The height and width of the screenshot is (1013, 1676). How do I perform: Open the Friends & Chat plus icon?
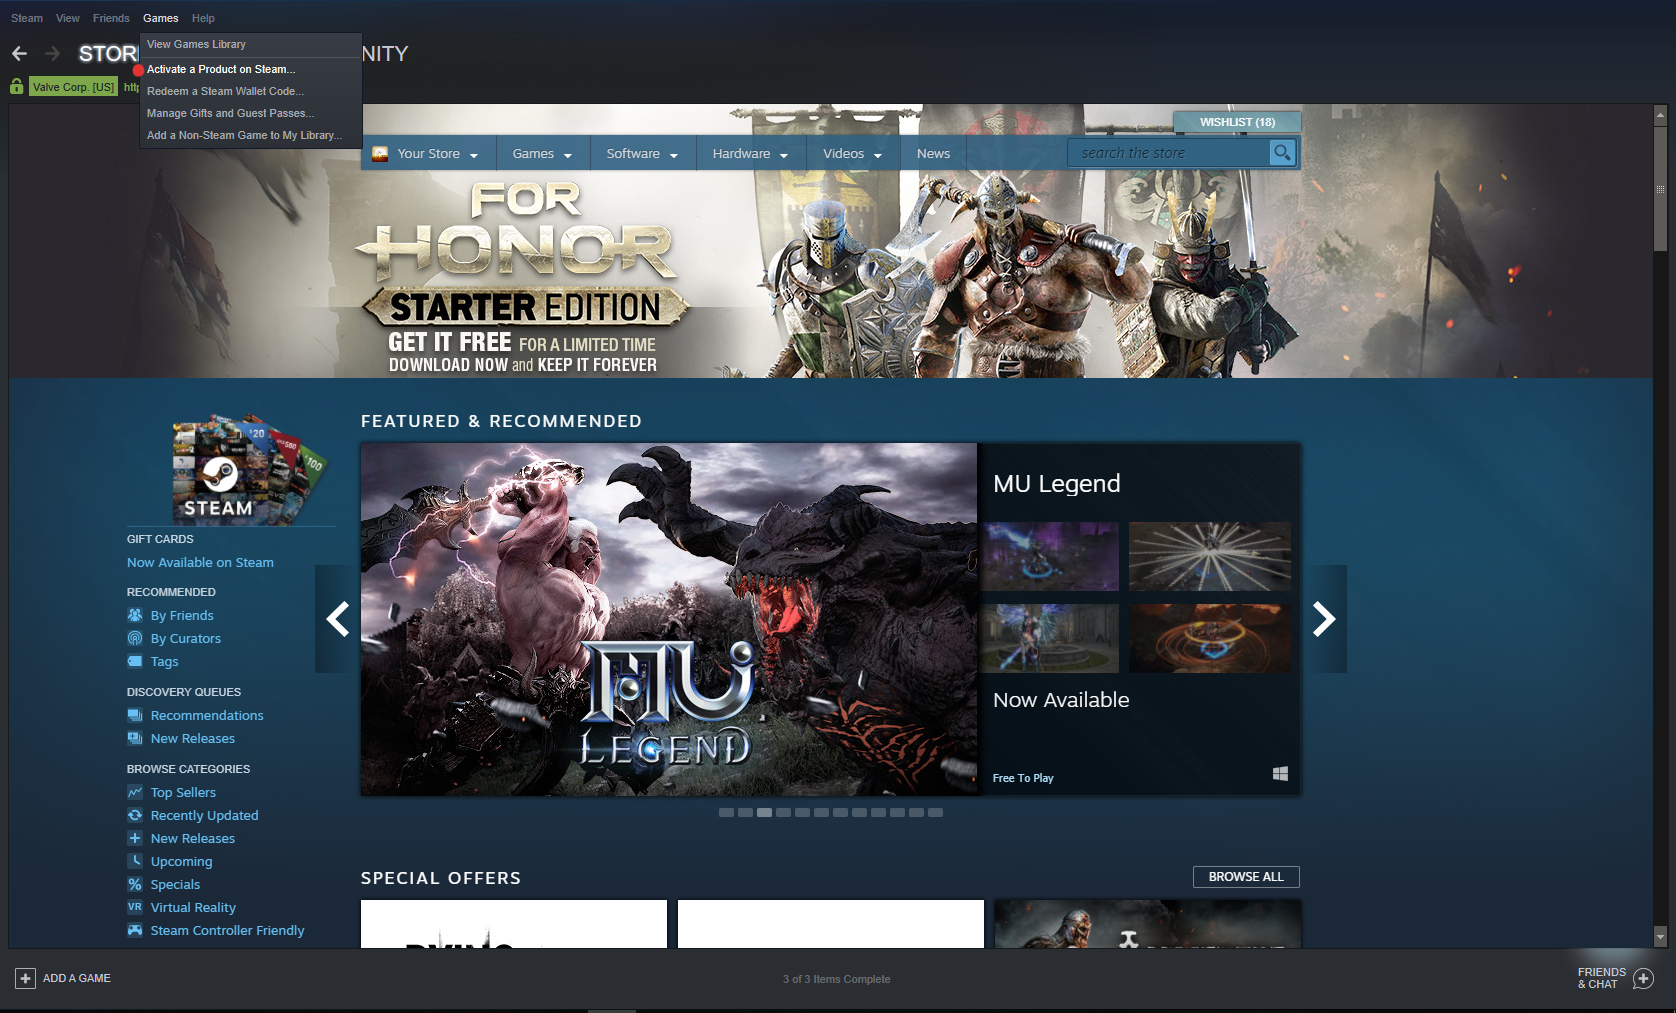(1643, 978)
